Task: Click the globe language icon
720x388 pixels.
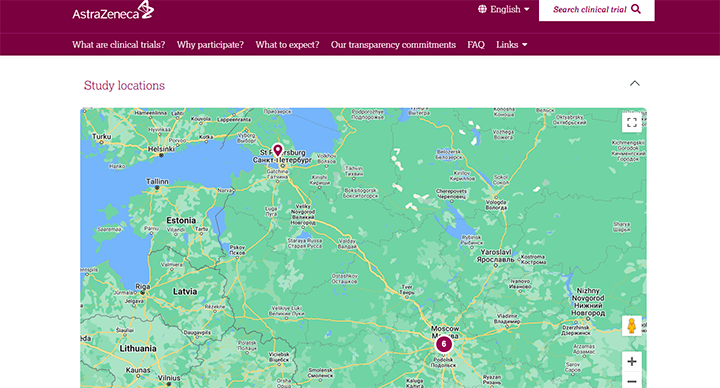Action: click(x=482, y=9)
